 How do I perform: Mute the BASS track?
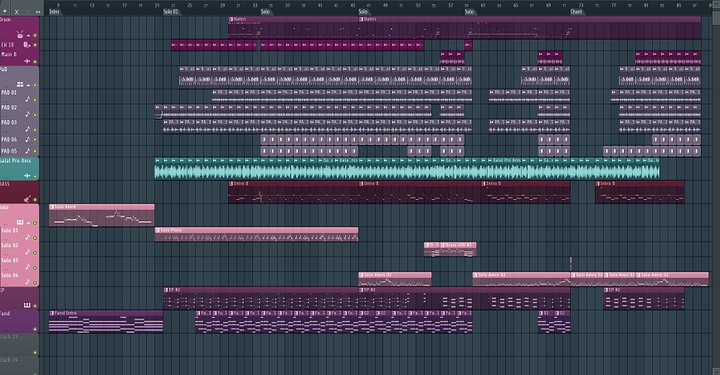[x=35, y=199]
